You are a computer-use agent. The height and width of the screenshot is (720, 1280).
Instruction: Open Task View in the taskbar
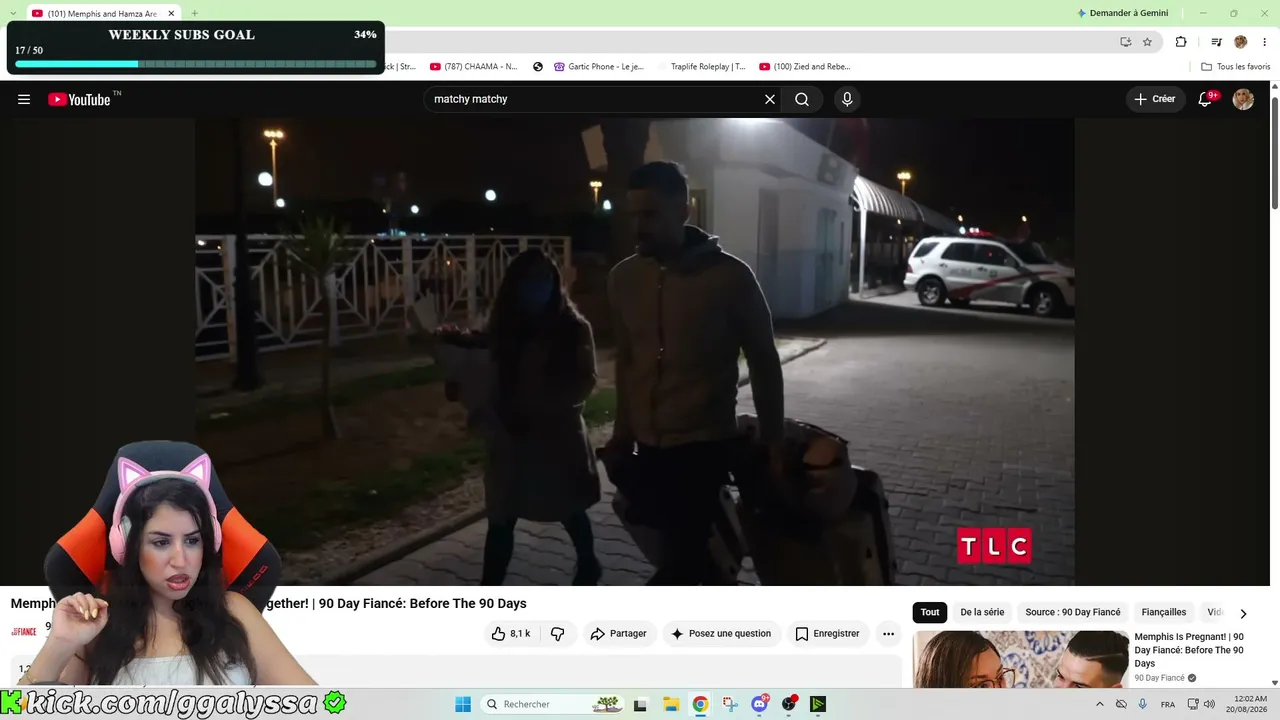coord(641,704)
